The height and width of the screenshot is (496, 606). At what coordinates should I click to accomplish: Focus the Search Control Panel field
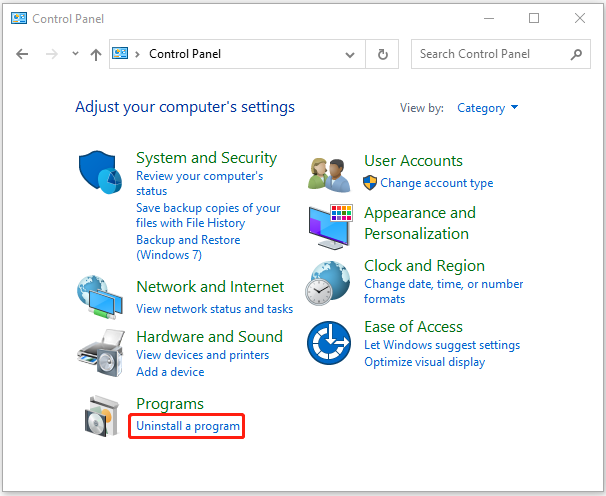[500, 54]
